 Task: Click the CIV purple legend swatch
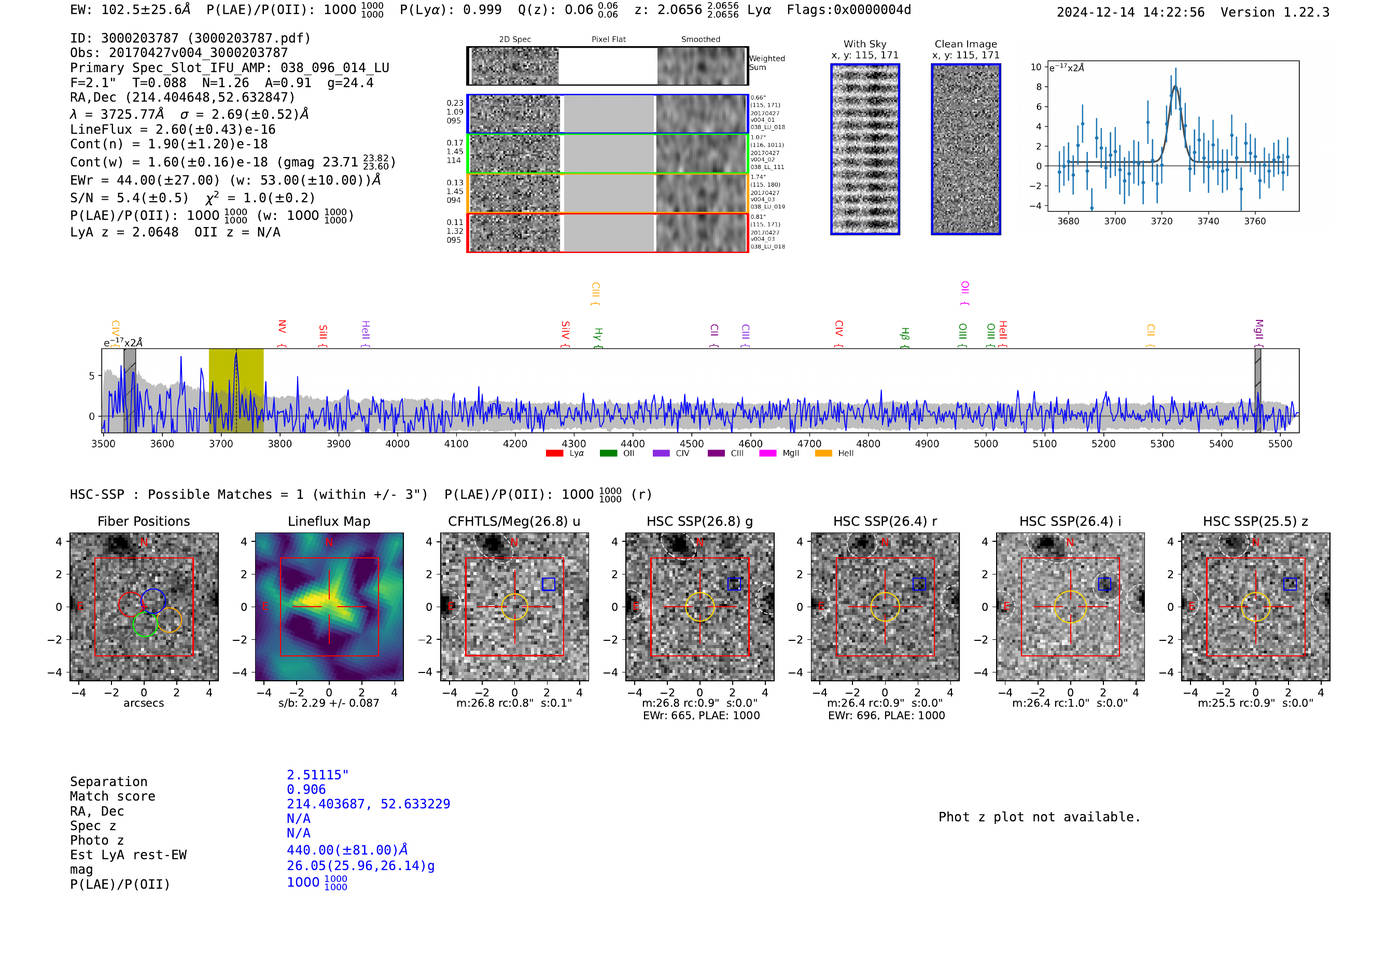(x=661, y=453)
